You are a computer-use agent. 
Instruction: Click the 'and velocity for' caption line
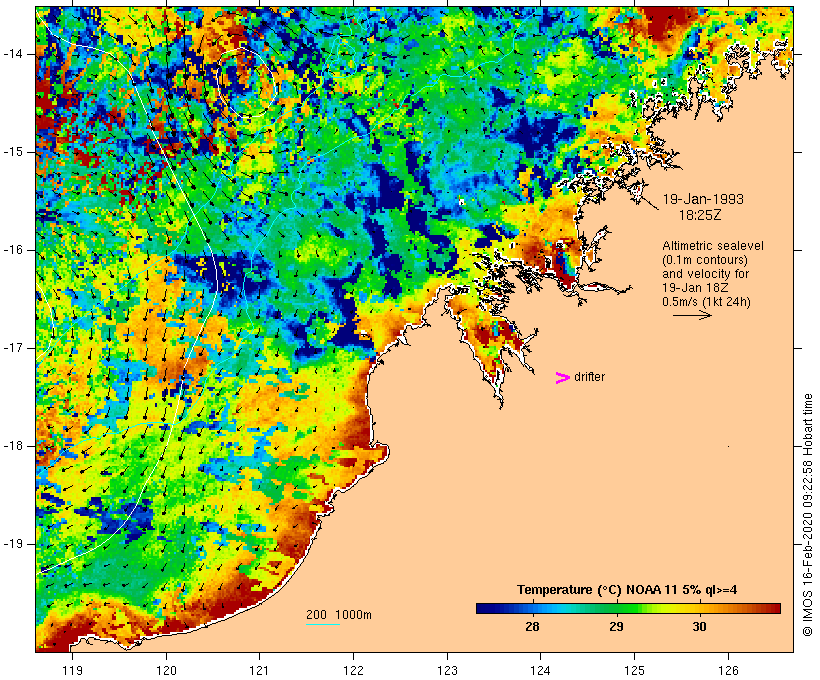(x=705, y=274)
